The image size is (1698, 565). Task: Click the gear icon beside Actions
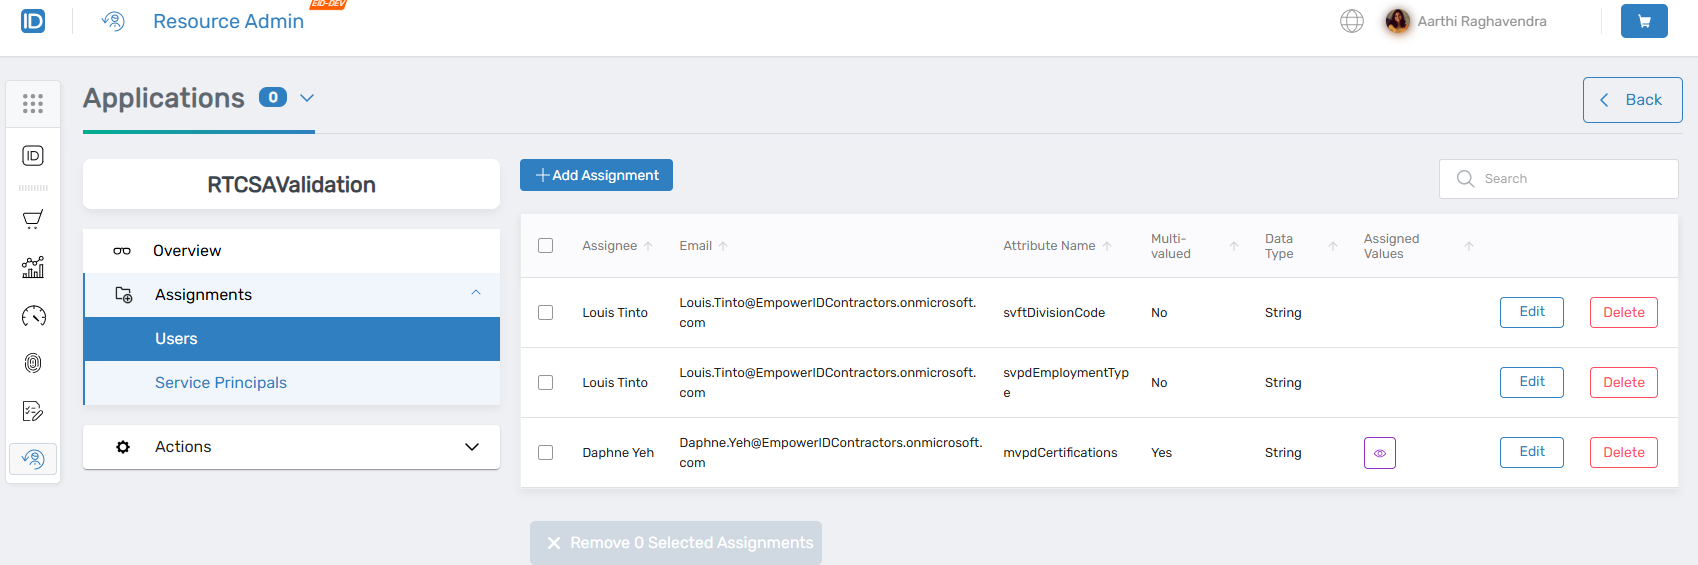[x=123, y=447]
